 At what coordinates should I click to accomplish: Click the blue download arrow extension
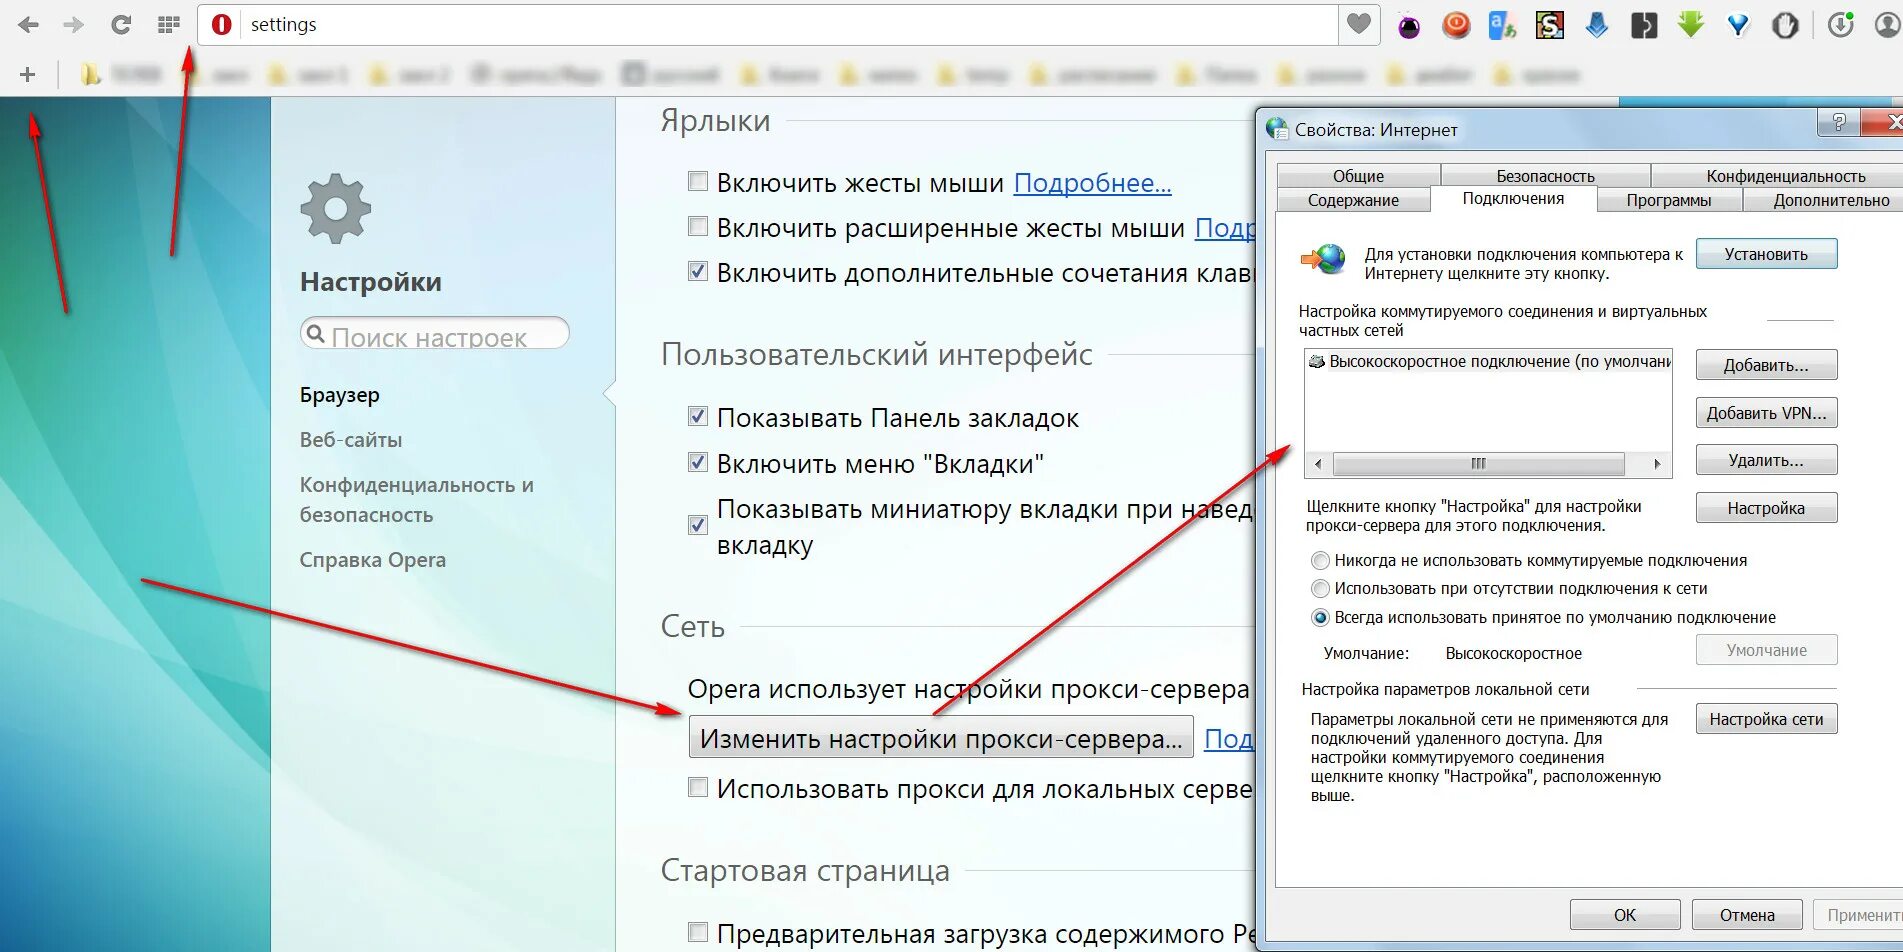[1597, 25]
